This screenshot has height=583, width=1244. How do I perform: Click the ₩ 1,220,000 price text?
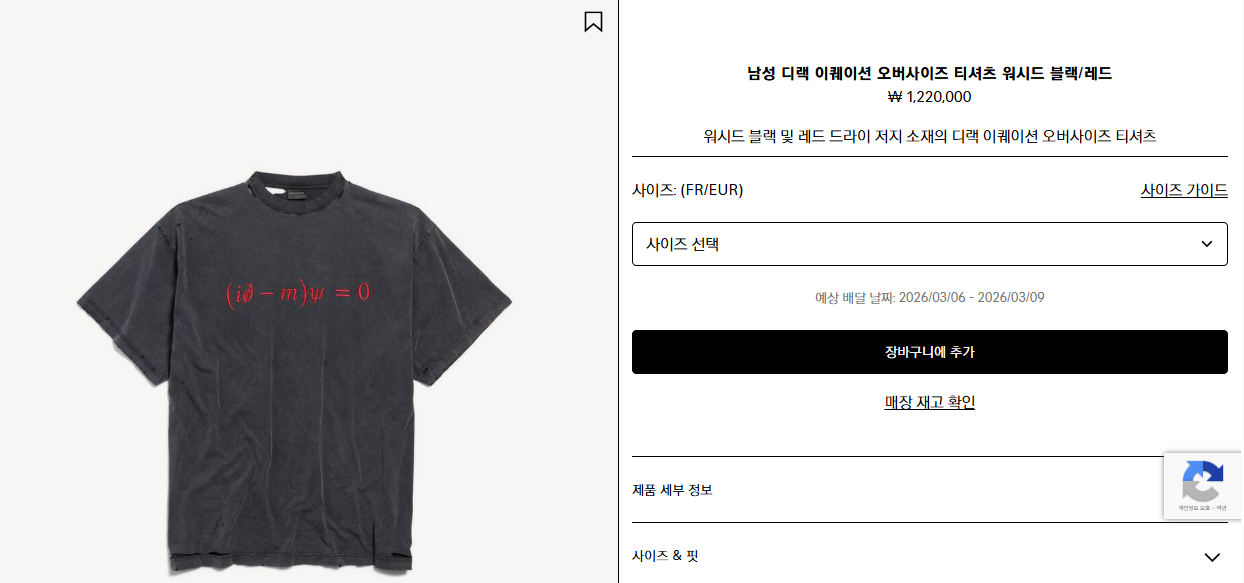[929, 97]
